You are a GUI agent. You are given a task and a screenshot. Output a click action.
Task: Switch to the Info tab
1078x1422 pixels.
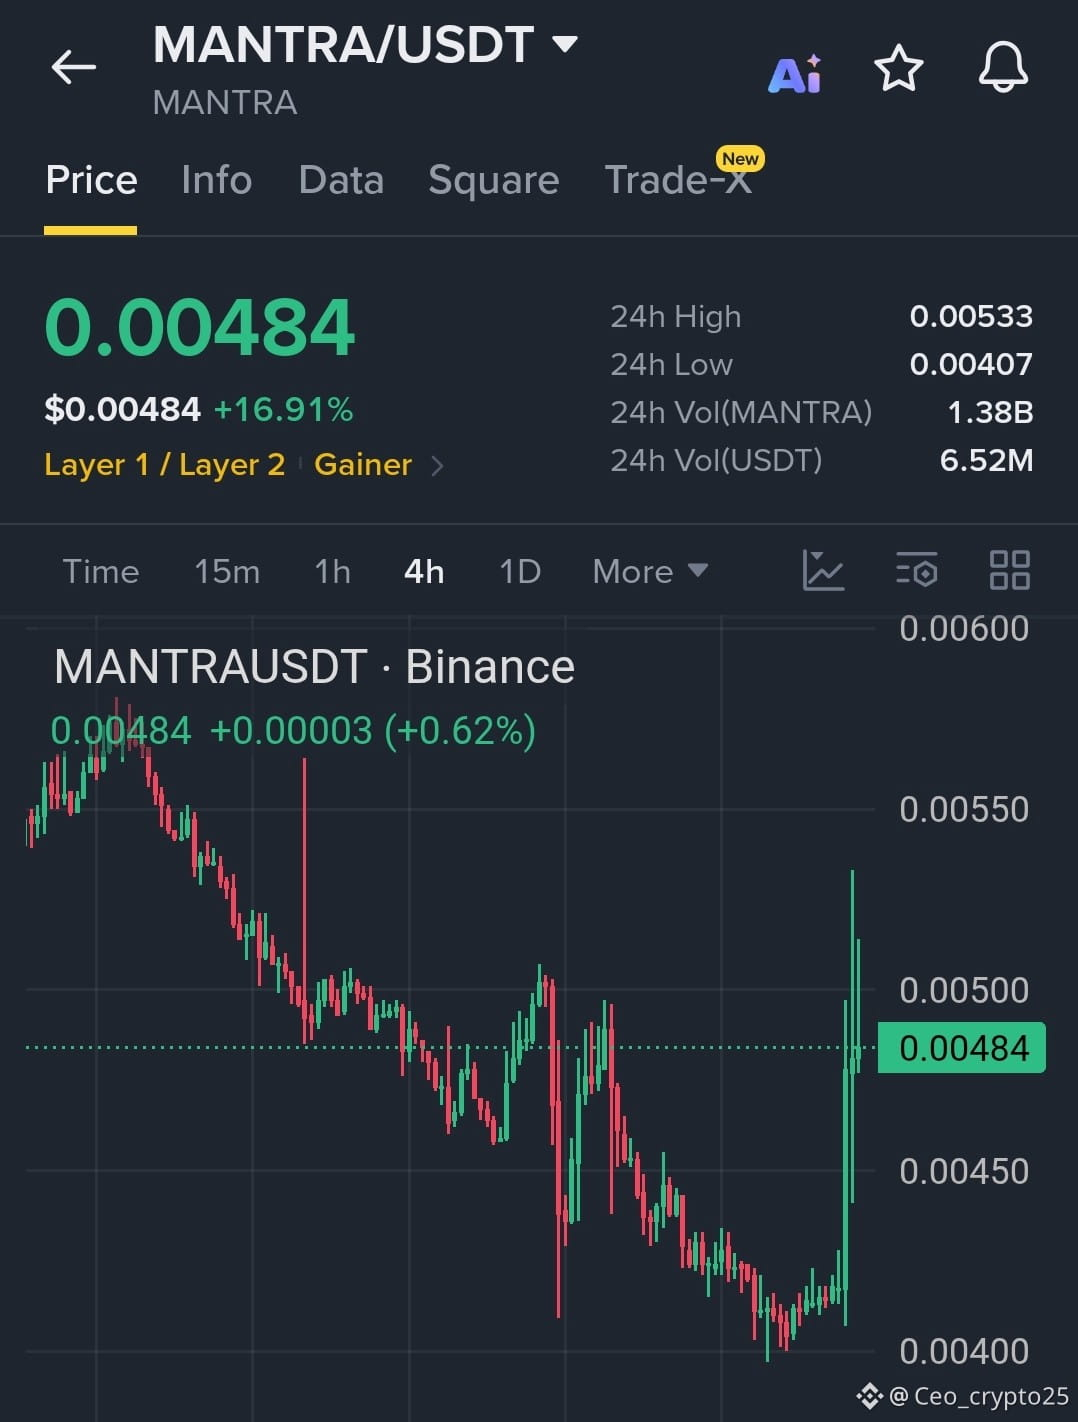[x=216, y=180]
